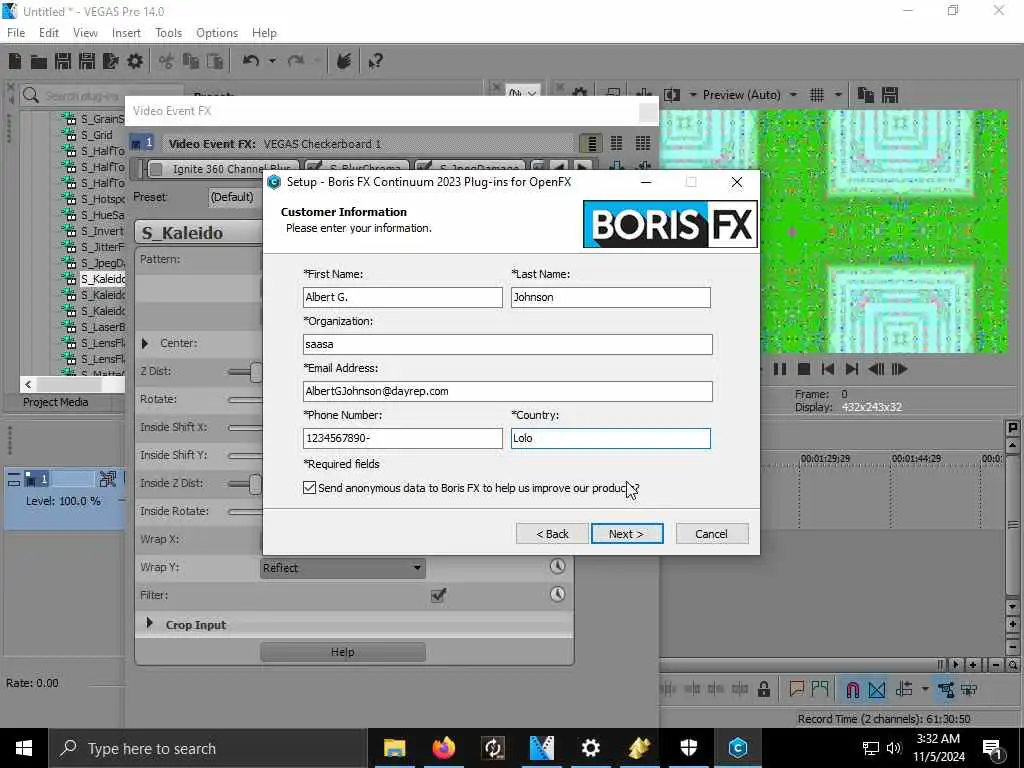Click the Open folder icon in VEGAS toolbar
This screenshot has height=768, width=1024.
pos(39,61)
